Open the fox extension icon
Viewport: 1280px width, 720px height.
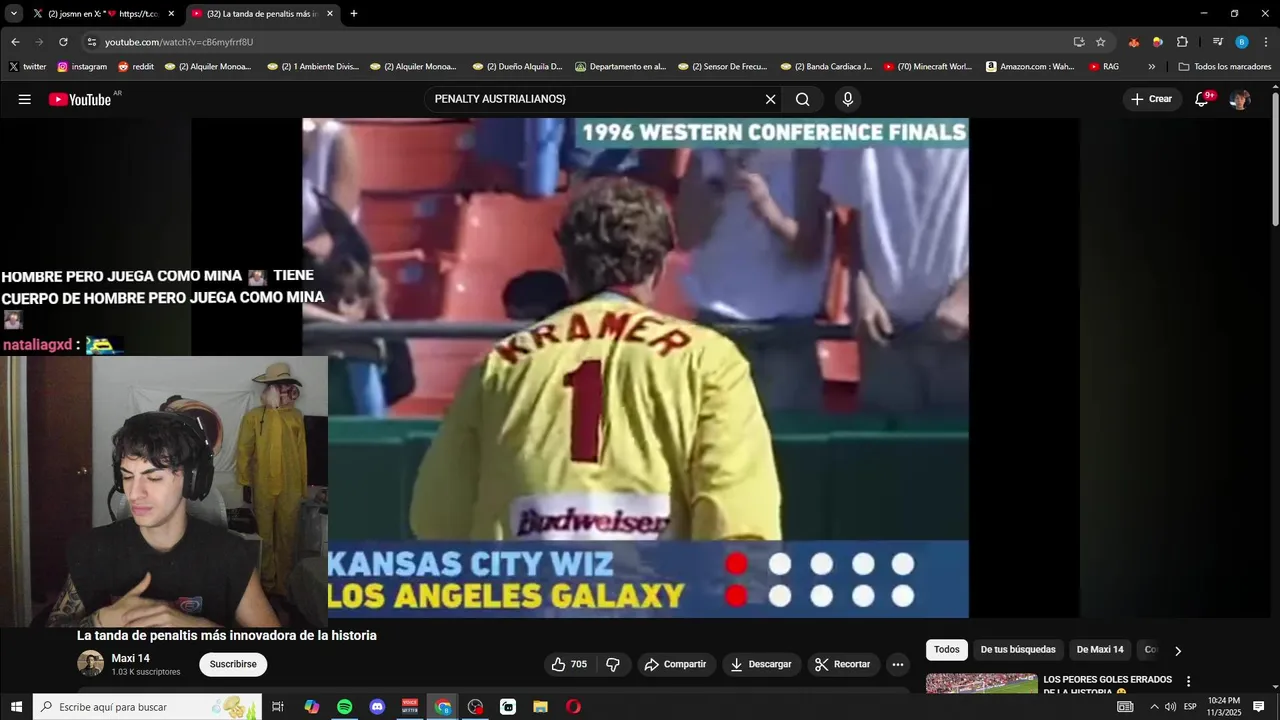[1133, 42]
